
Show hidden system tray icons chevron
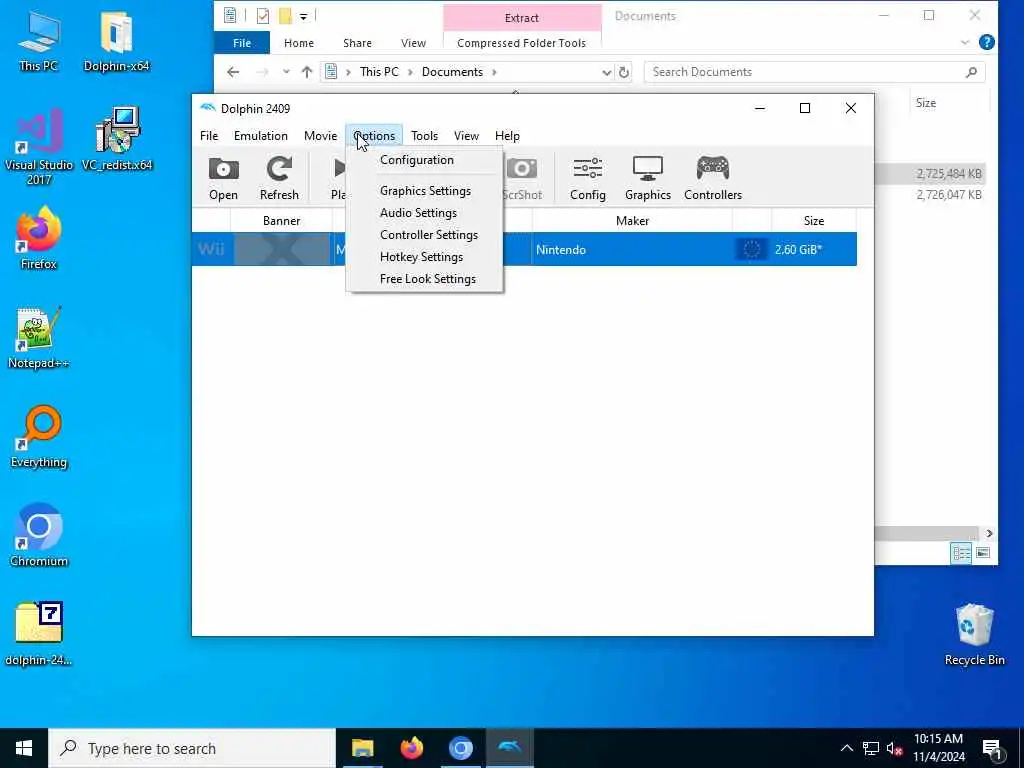(x=846, y=748)
